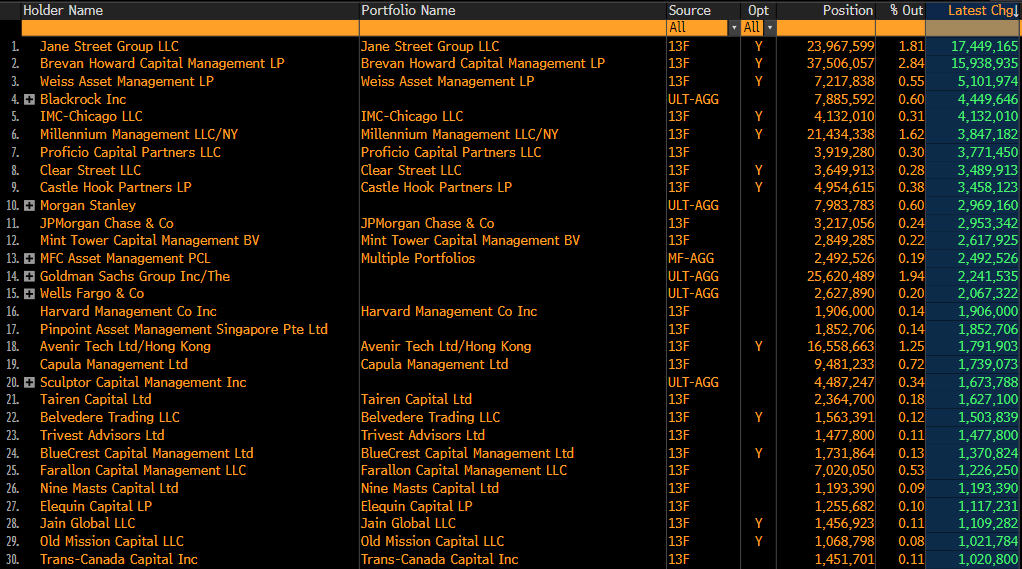
Task: Sort by Source column header
Action: point(689,10)
